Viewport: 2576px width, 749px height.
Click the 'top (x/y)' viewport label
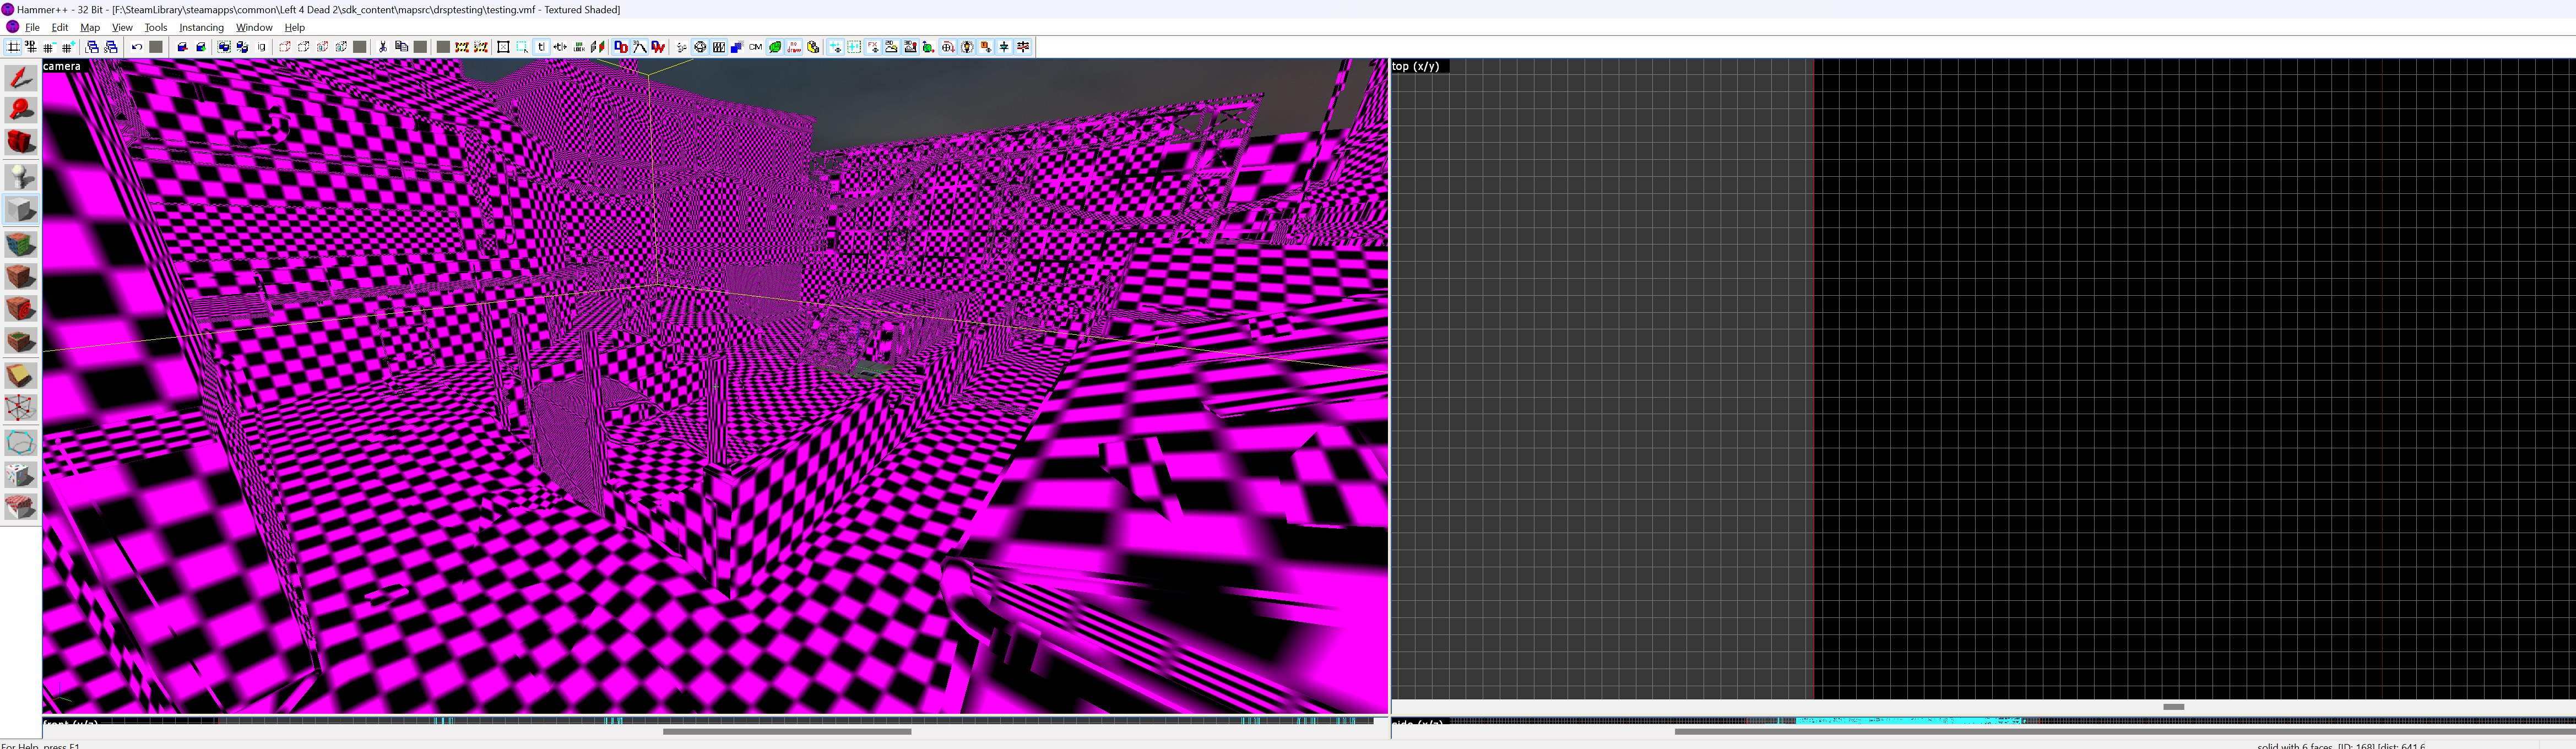click(1416, 66)
